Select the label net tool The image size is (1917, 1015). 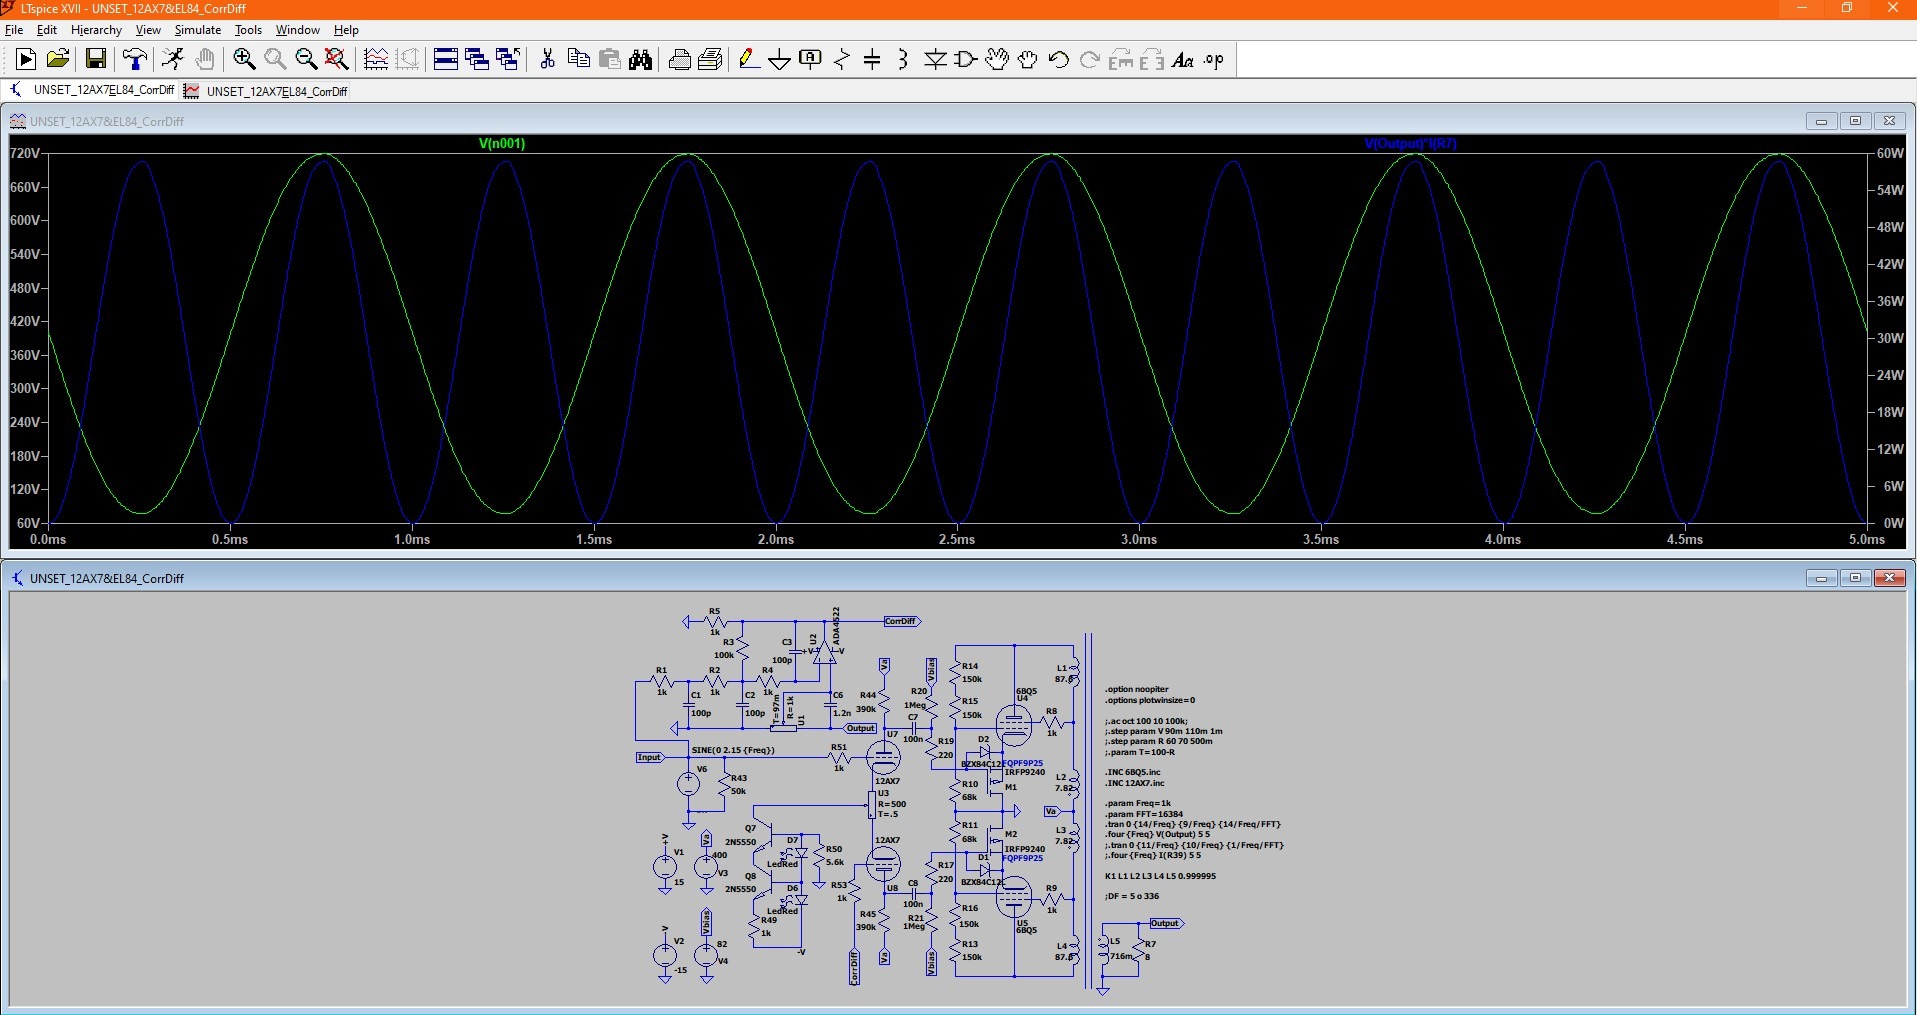click(811, 60)
